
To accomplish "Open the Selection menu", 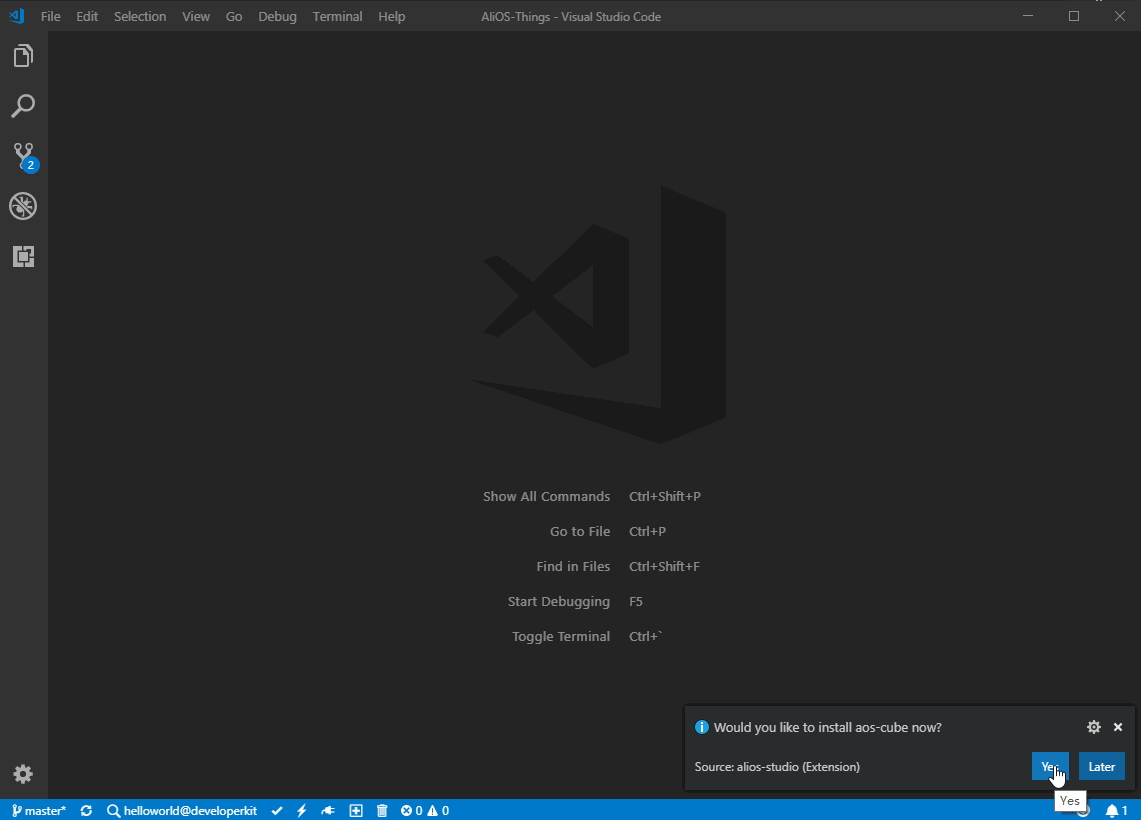I will [x=140, y=16].
